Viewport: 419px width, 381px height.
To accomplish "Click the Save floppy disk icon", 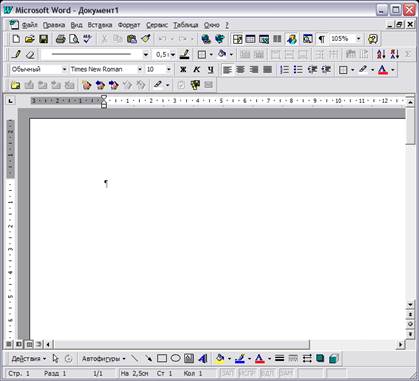I will (x=43, y=39).
